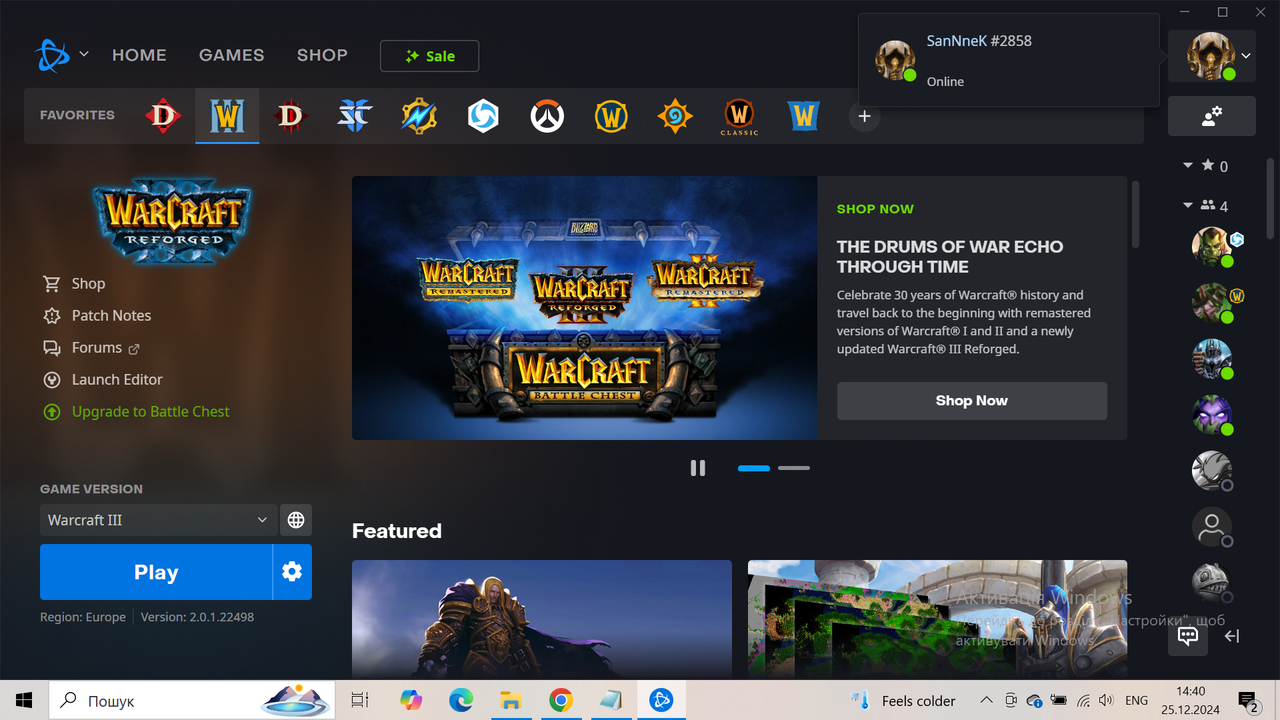
Task: Go to the SHOP tab
Action: (322, 55)
